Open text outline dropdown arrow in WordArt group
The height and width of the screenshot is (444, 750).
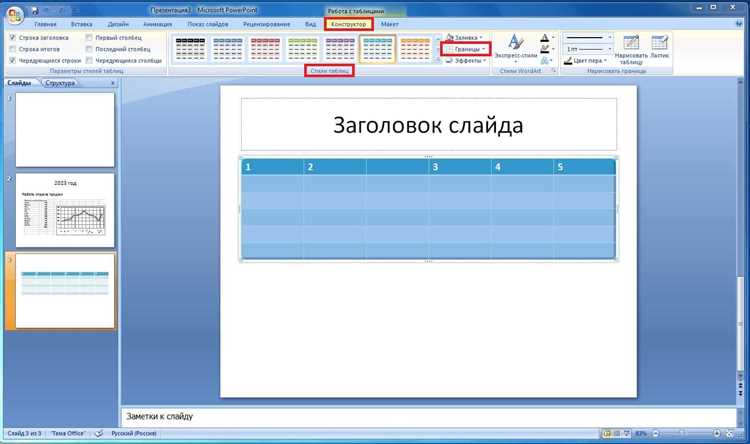(553, 49)
